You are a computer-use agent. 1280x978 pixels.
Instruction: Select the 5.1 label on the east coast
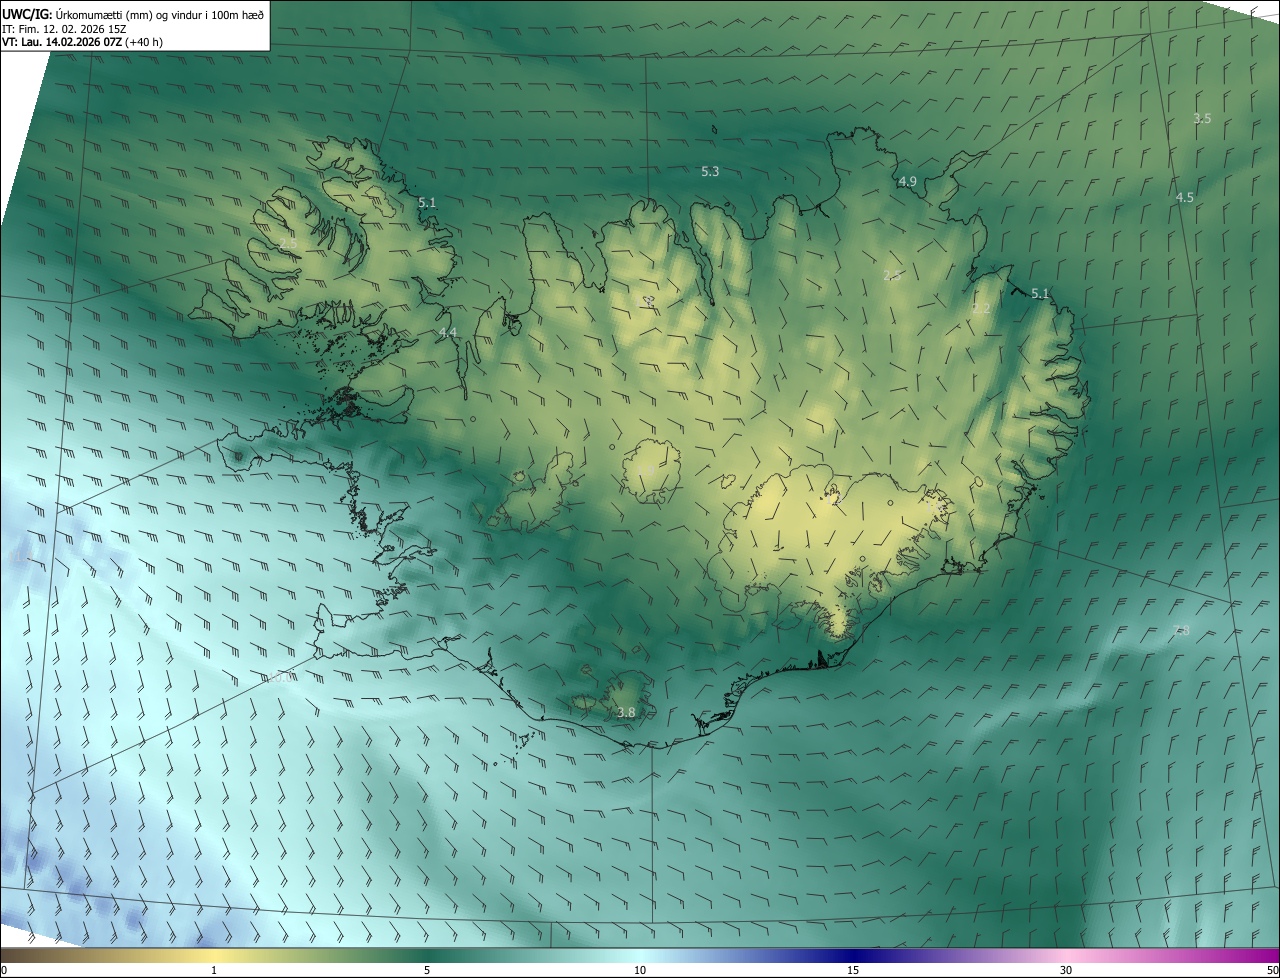click(x=1040, y=294)
